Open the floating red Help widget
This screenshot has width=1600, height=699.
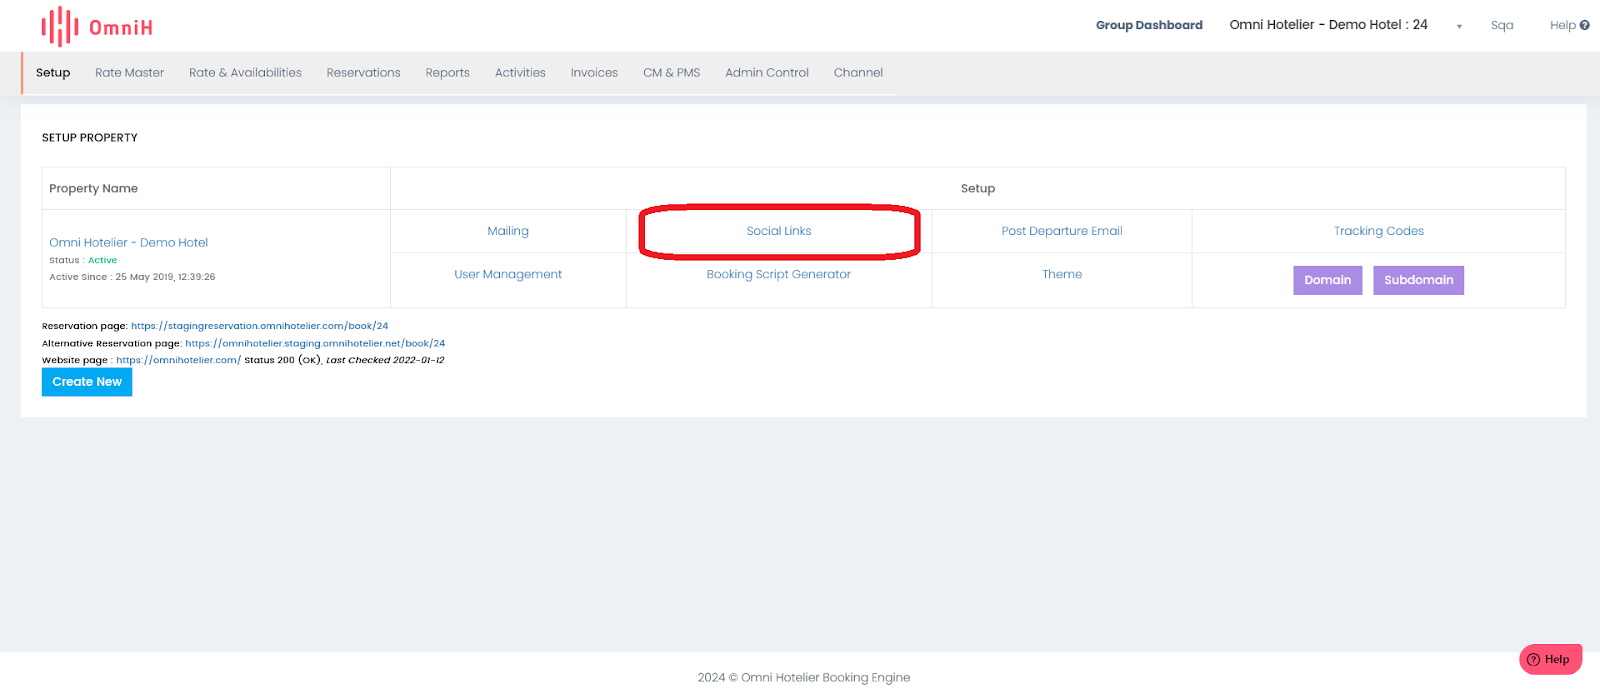(x=1550, y=659)
